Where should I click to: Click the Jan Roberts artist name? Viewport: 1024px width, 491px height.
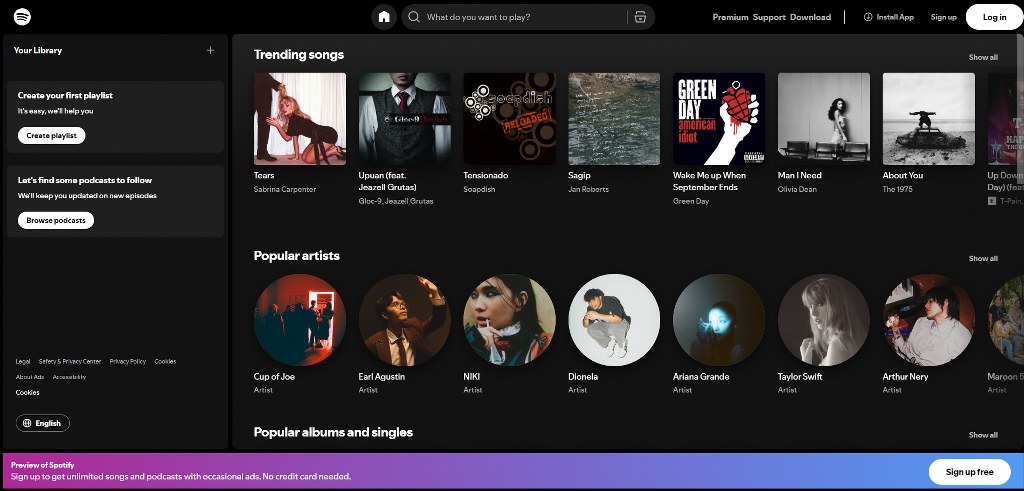click(x=588, y=189)
